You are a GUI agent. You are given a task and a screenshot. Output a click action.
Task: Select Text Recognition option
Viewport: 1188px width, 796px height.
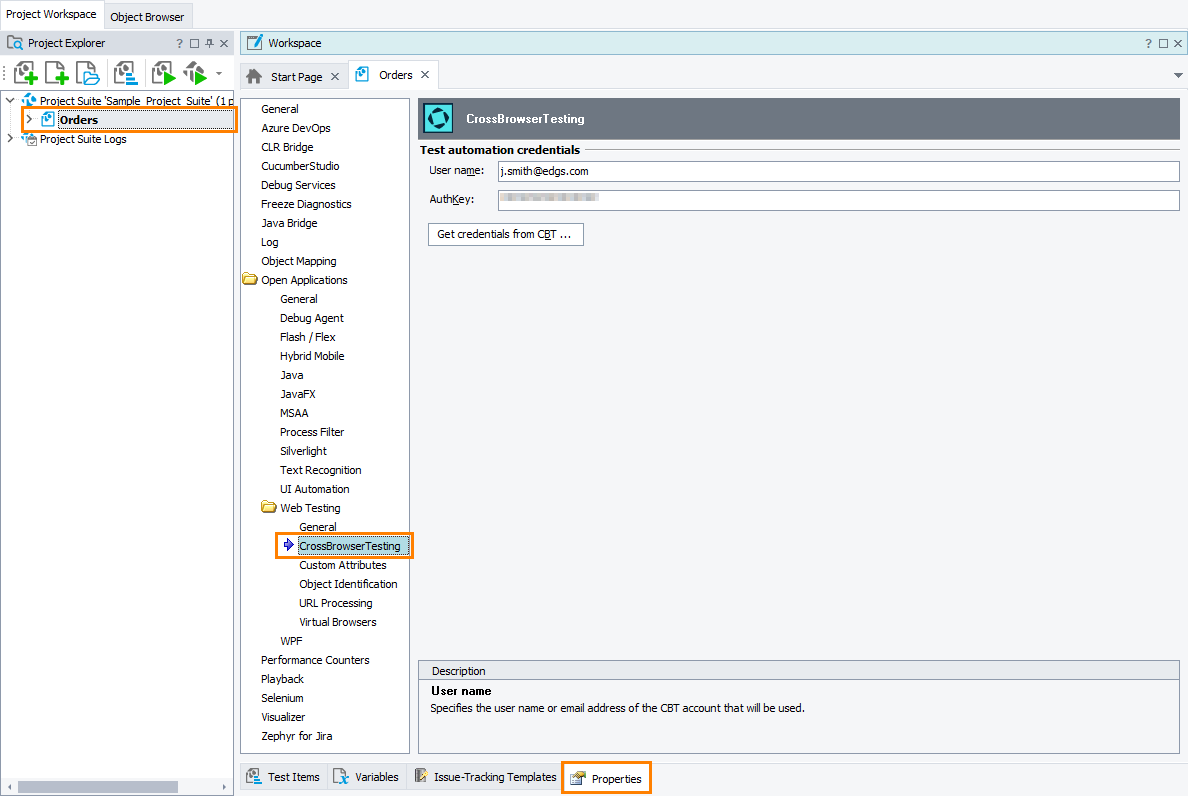point(320,470)
